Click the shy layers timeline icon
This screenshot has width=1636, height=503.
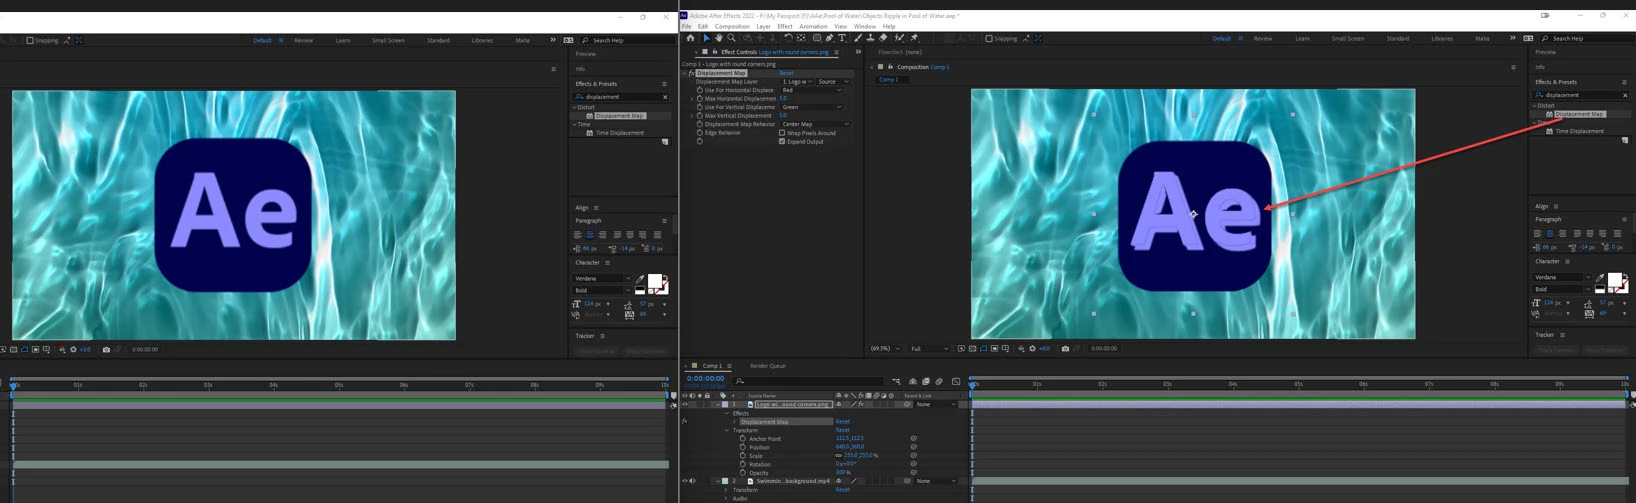913,381
